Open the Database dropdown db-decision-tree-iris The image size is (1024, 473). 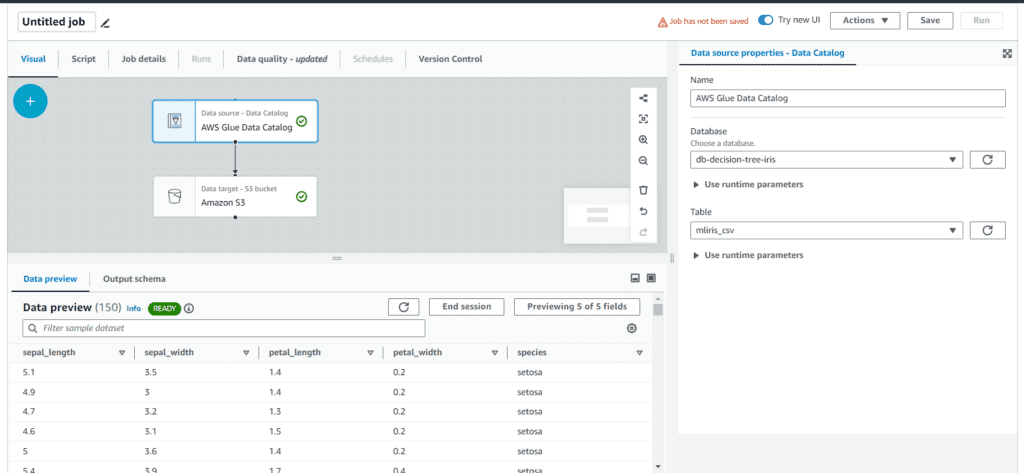[826, 160]
